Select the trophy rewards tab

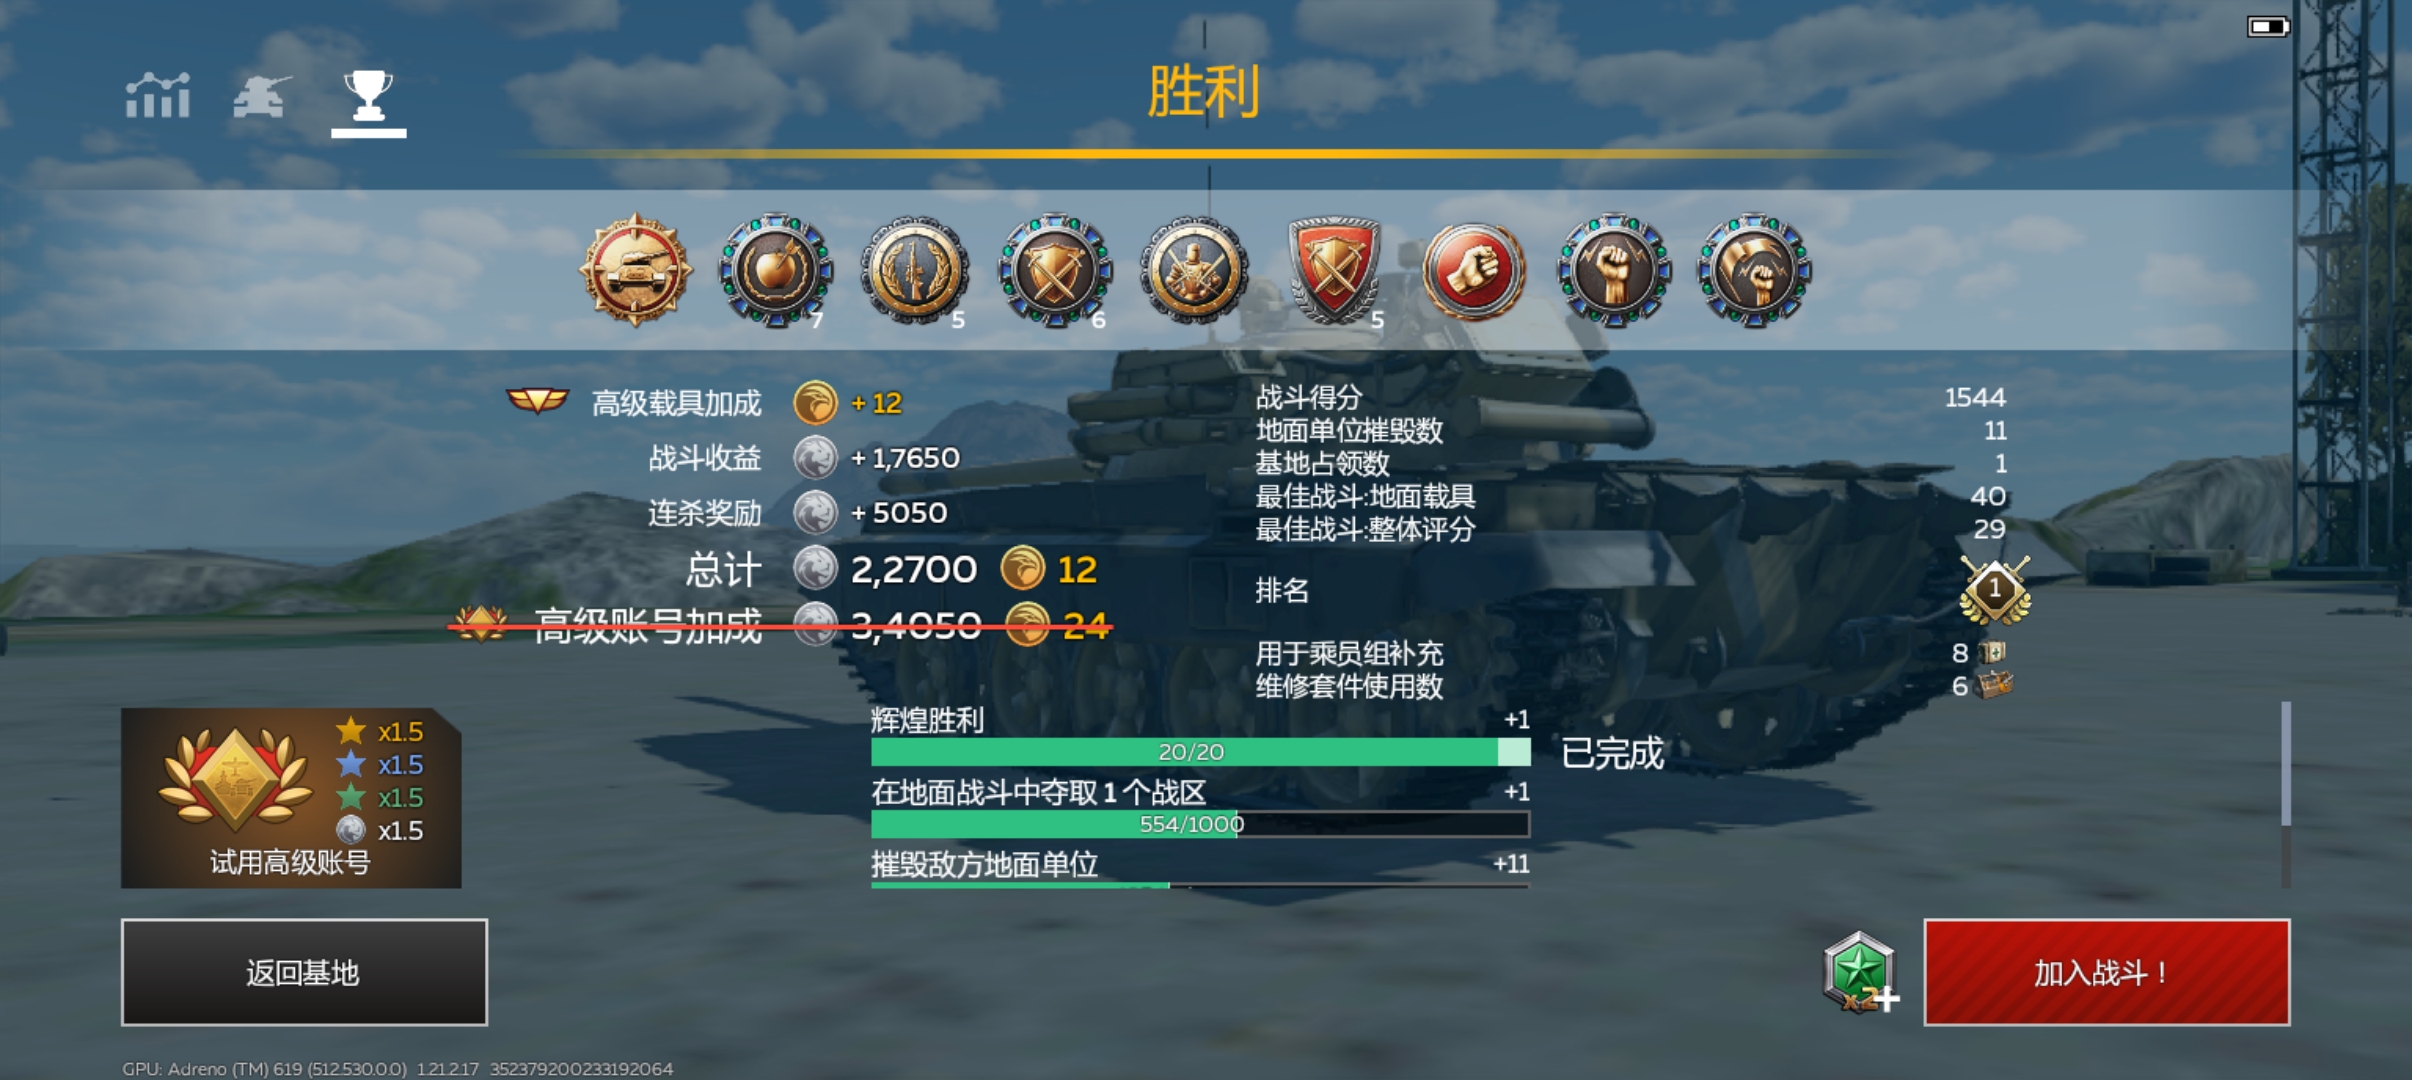368,101
